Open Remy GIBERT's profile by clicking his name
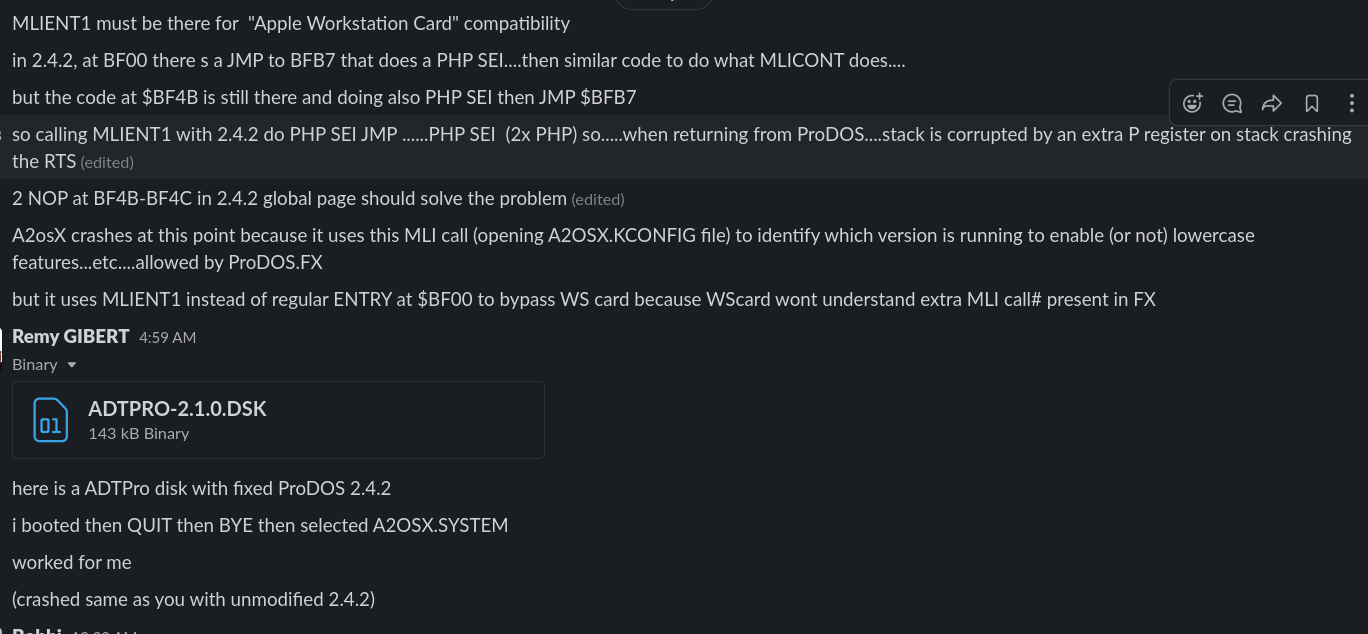This screenshot has height=634, width=1368. click(x=70, y=336)
